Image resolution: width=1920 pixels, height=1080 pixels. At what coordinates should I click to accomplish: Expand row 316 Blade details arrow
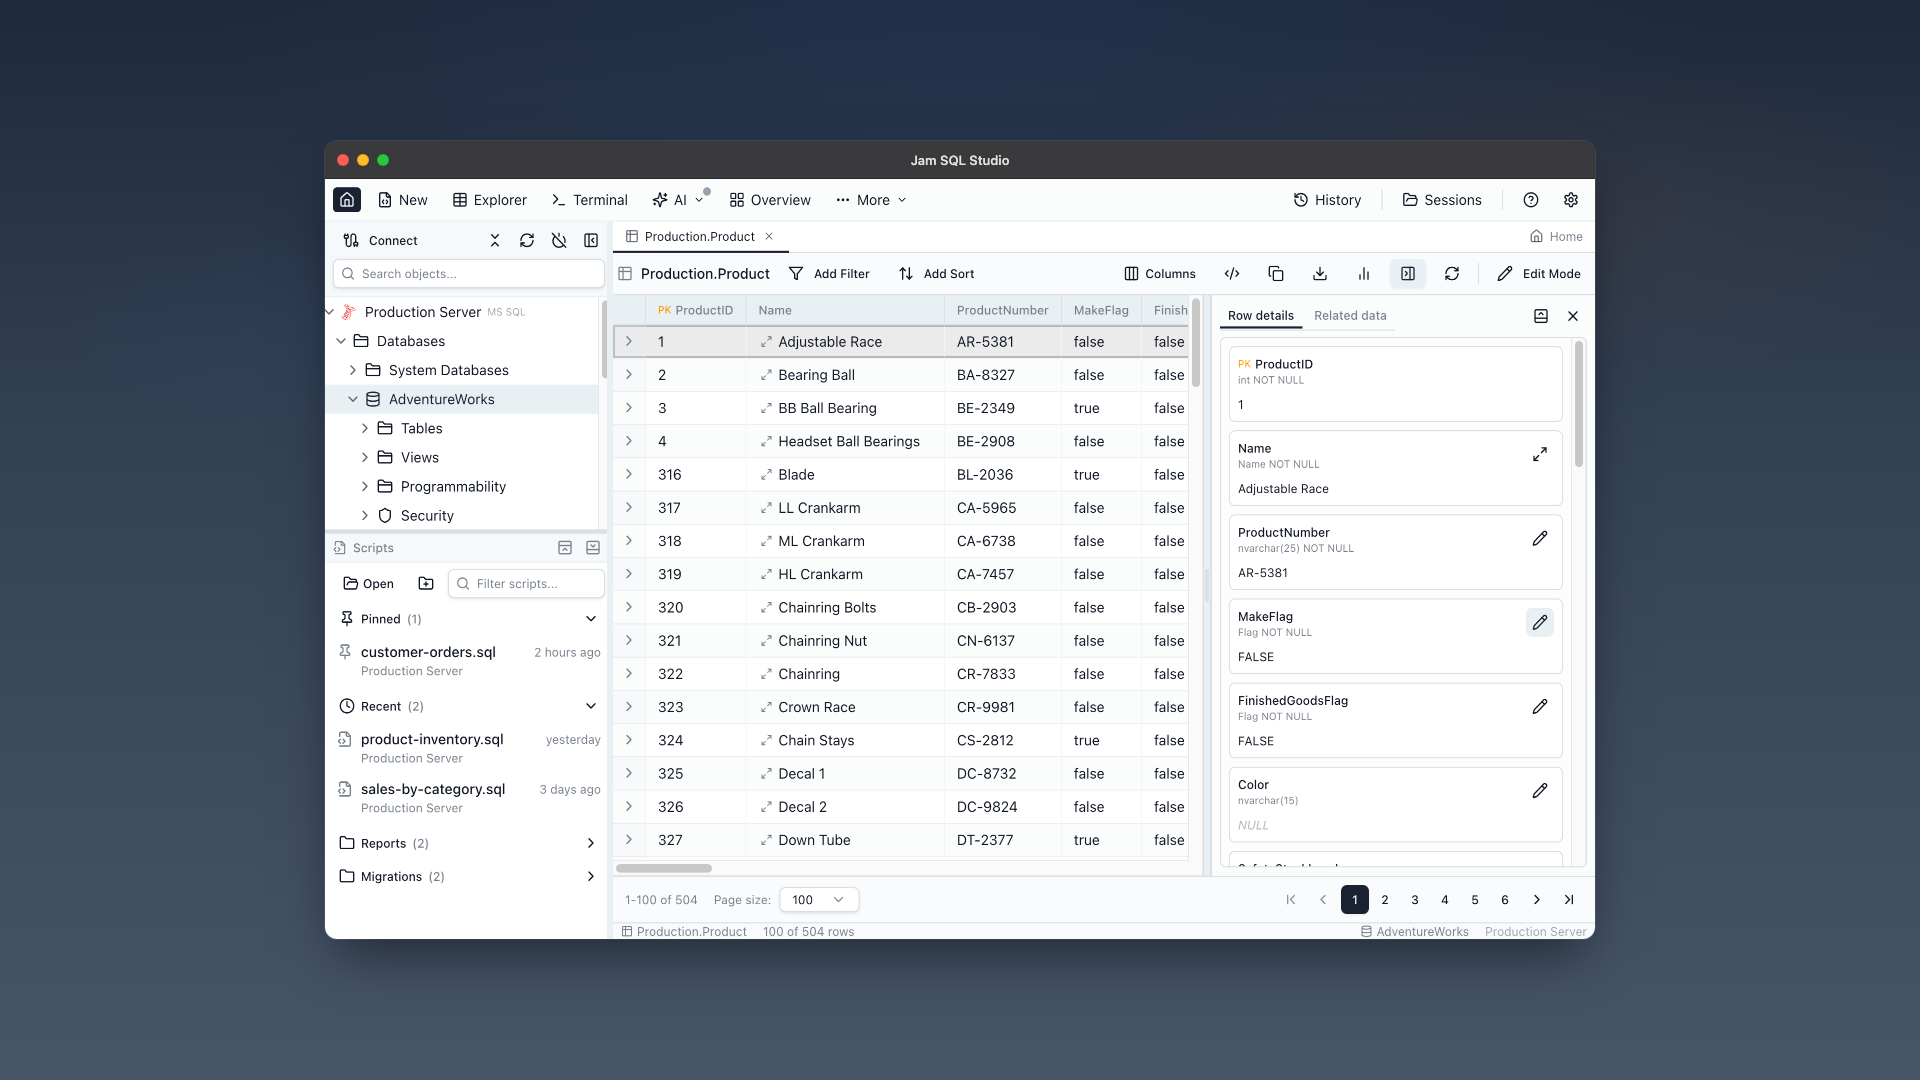[629, 474]
